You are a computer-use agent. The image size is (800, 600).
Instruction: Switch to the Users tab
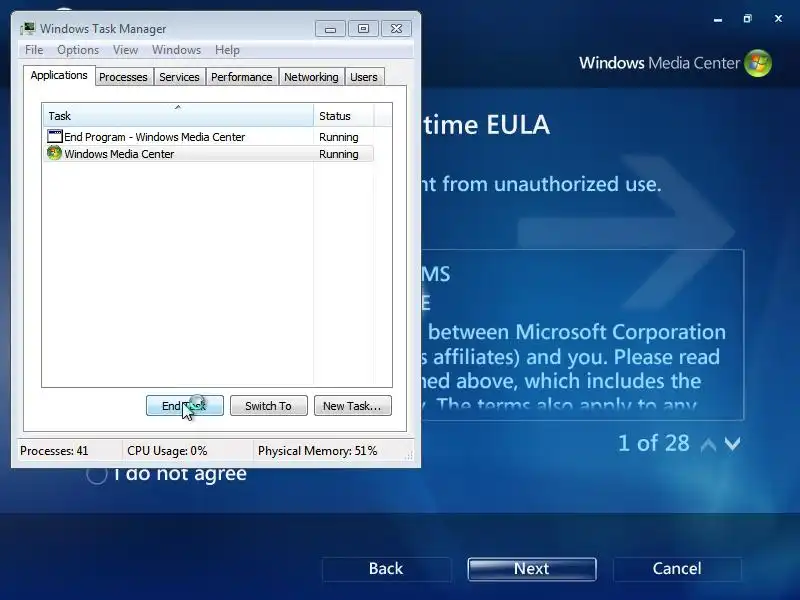click(364, 77)
